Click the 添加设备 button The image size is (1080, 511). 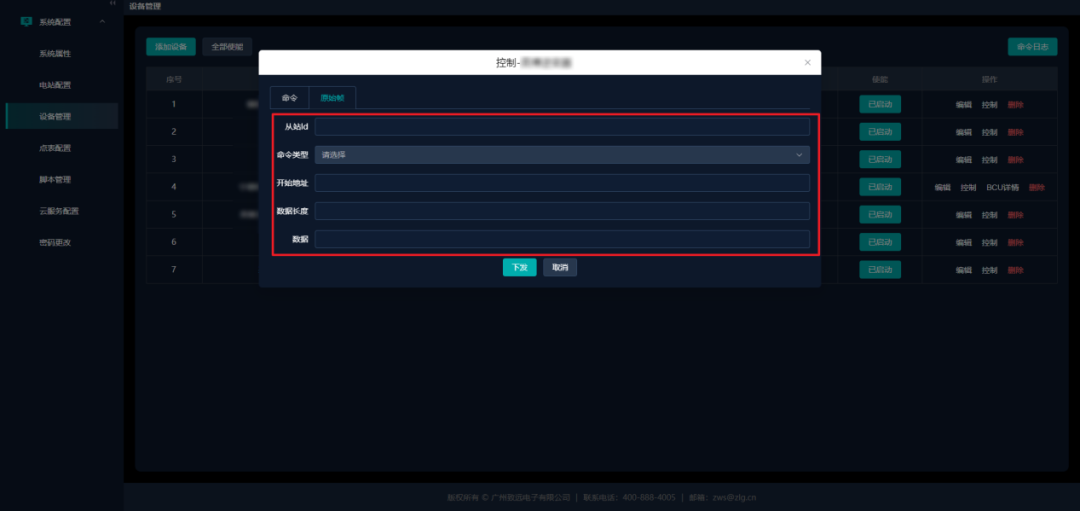click(x=171, y=47)
